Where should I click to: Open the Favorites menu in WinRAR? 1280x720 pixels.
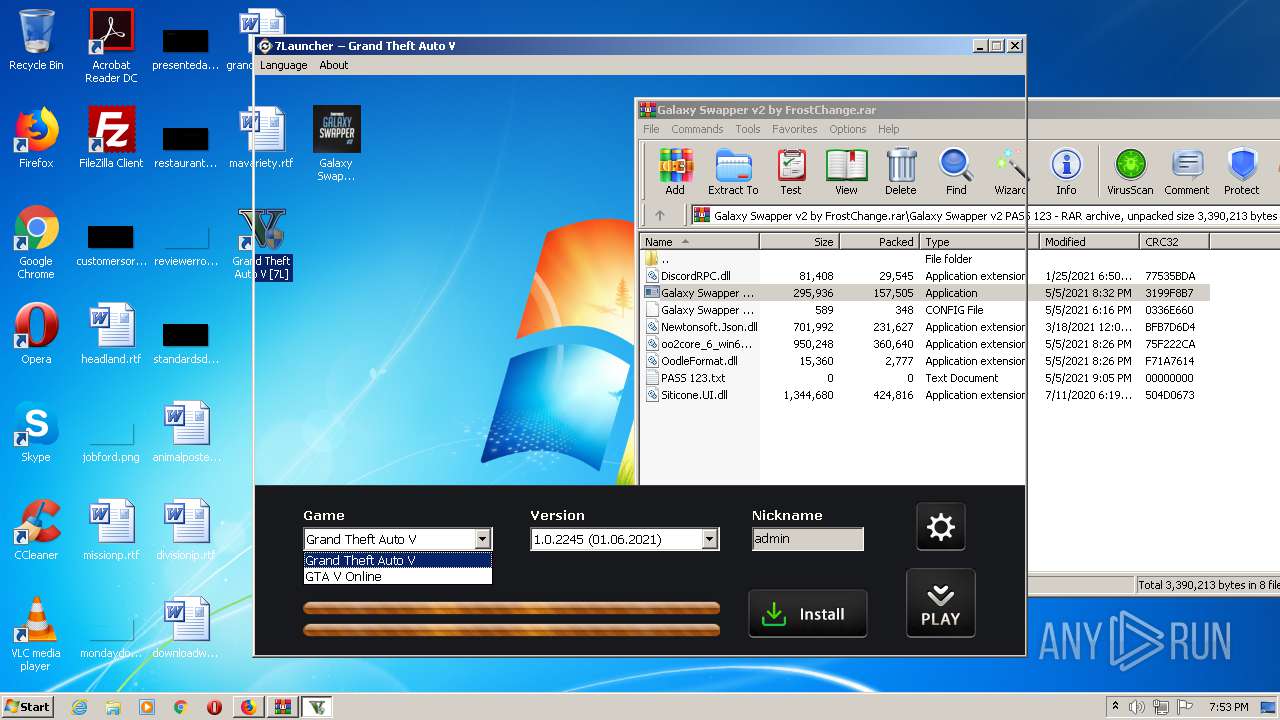(795, 129)
